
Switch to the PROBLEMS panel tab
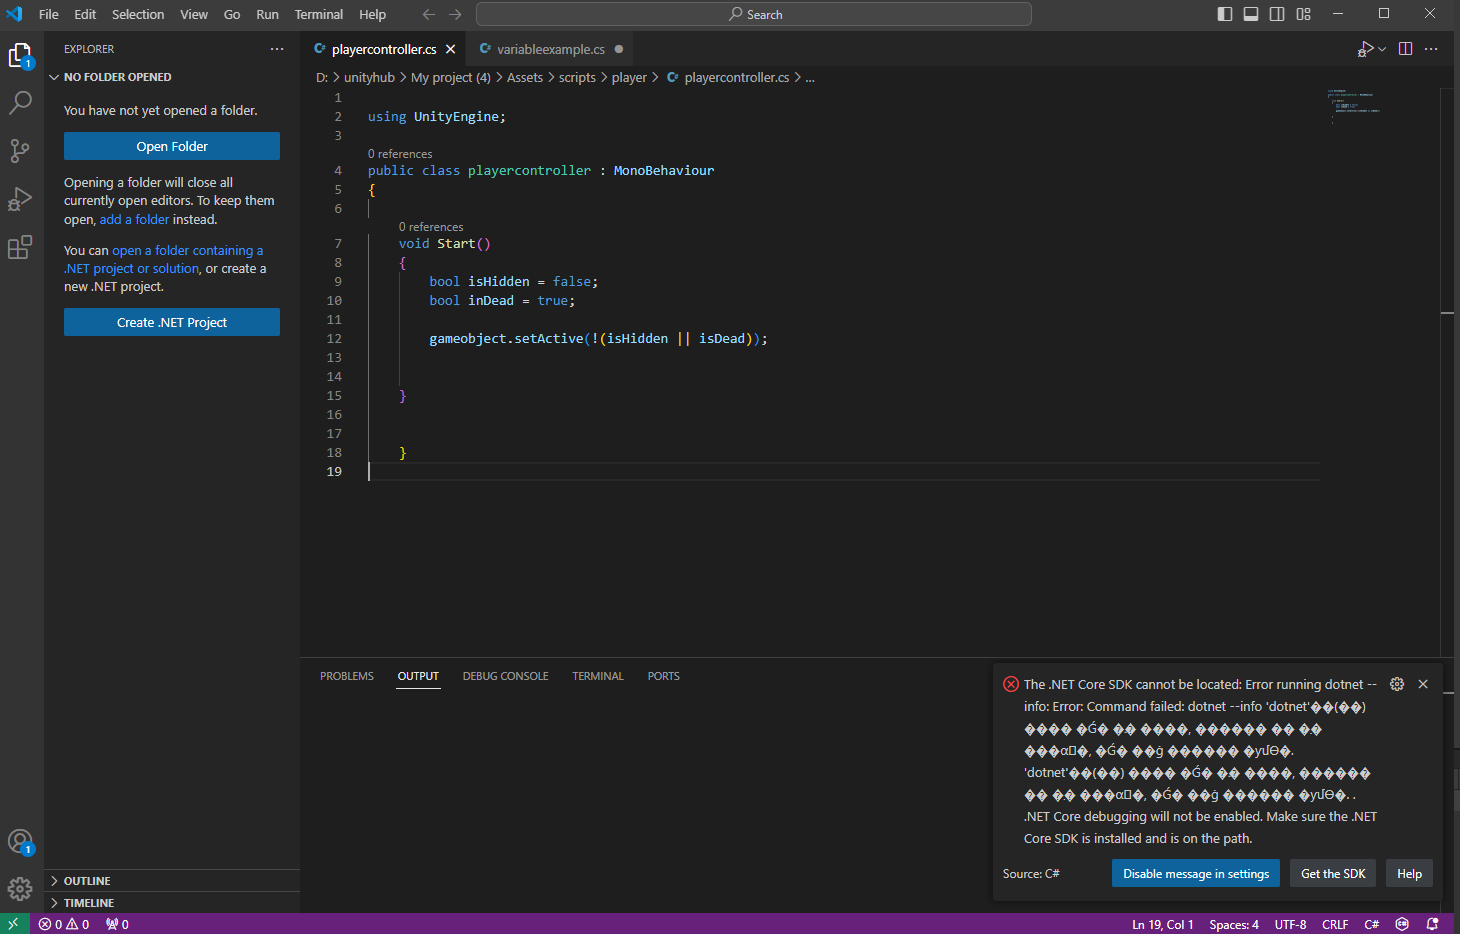point(347,676)
